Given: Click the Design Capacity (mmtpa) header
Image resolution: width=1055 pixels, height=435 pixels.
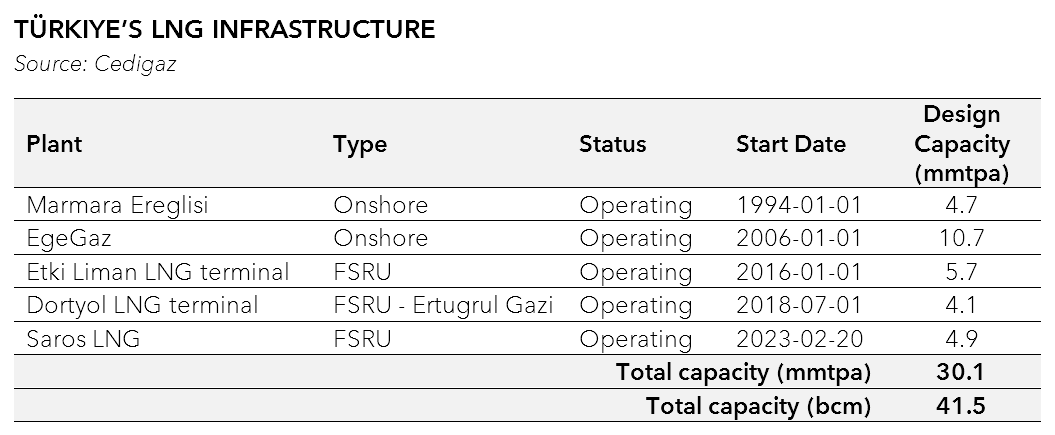Looking at the screenshot, I should pyautogui.click(x=962, y=144).
